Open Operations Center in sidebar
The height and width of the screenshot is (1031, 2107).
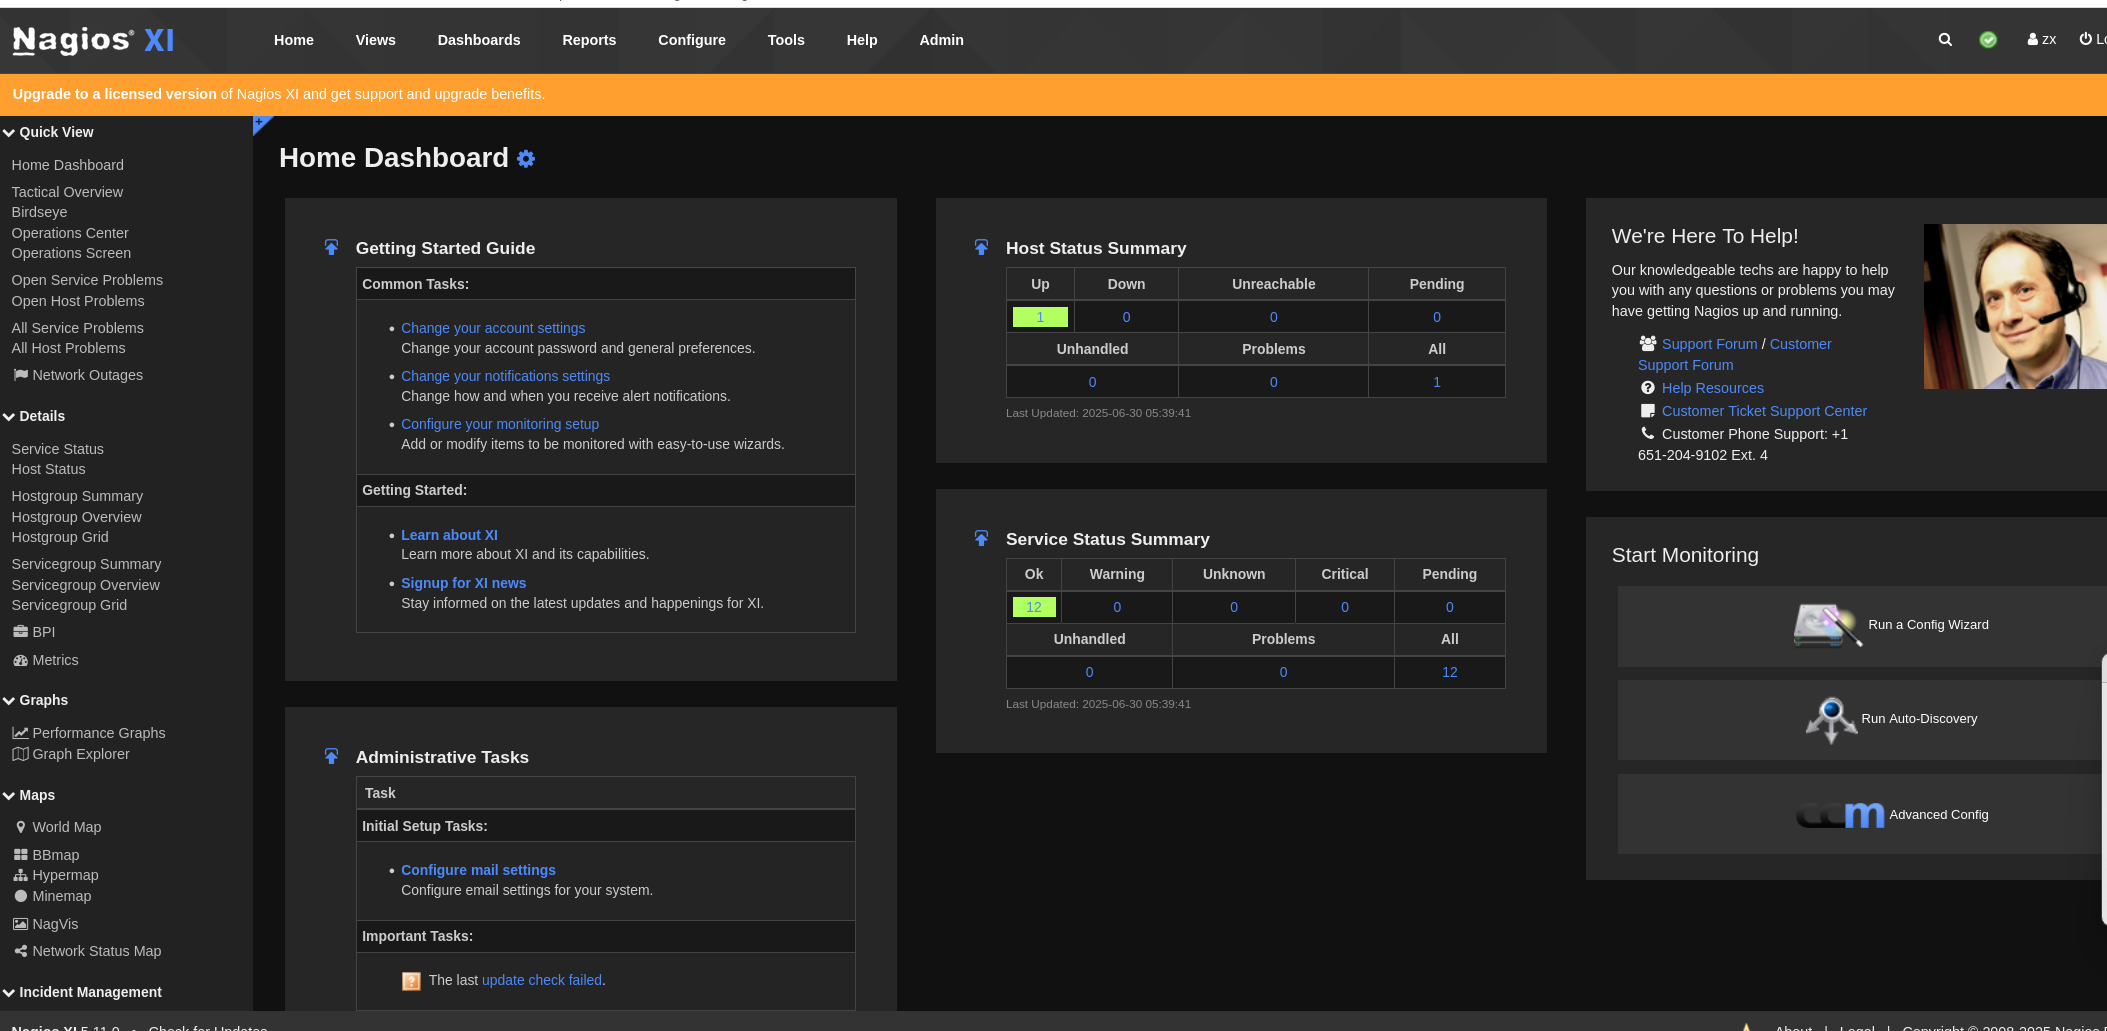(x=70, y=233)
